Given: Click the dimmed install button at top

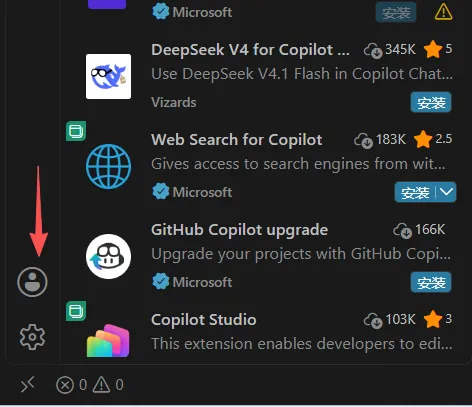Looking at the screenshot, I should [396, 12].
